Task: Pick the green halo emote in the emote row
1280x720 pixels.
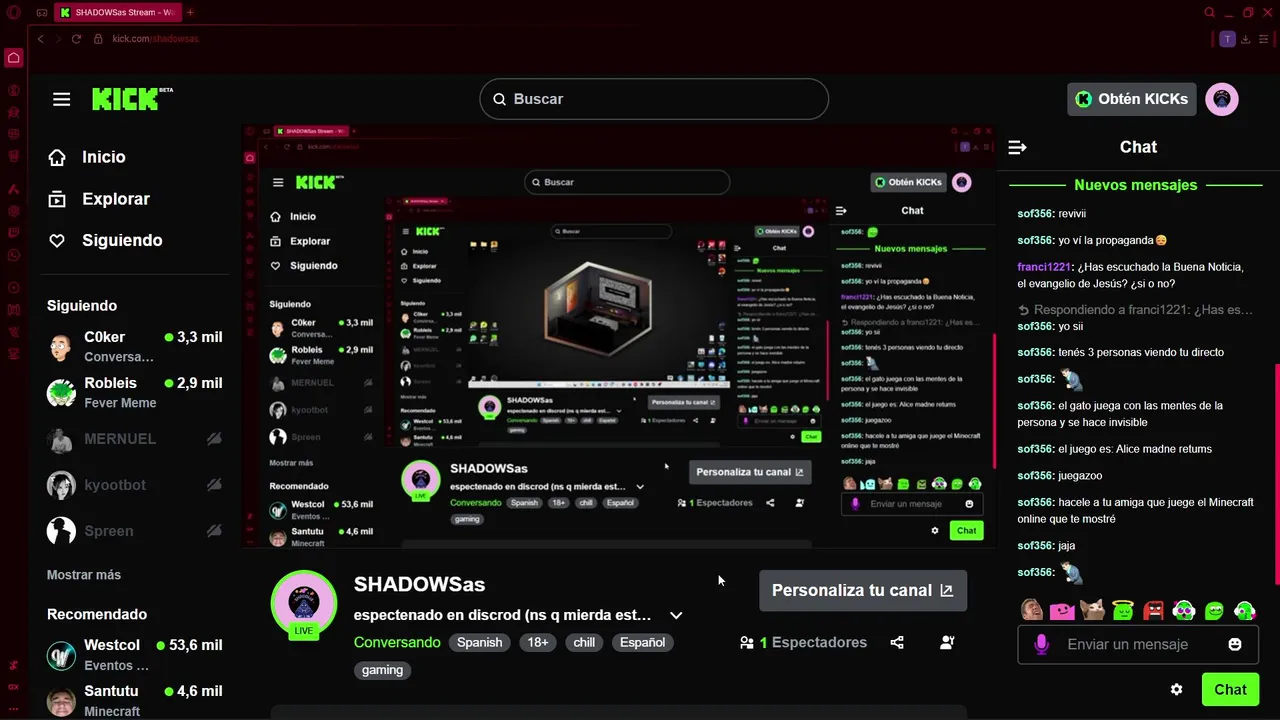Action: pyautogui.click(x=1123, y=609)
